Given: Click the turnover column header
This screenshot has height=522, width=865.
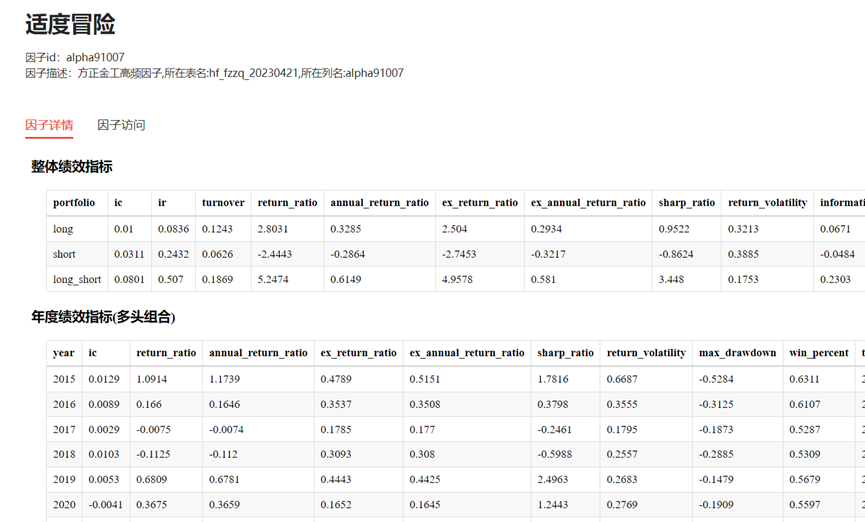Looking at the screenshot, I should [220, 202].
